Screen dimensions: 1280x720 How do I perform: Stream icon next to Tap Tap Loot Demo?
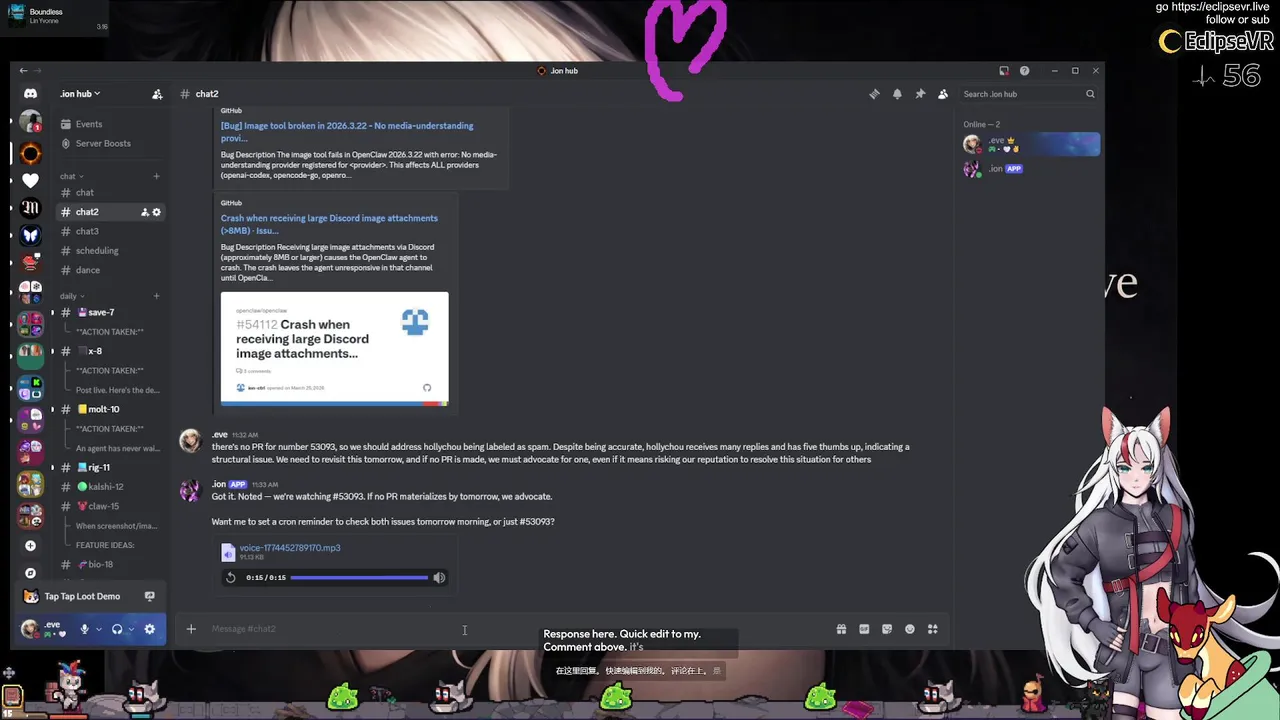pyautogui.click(x=150, y=596)
